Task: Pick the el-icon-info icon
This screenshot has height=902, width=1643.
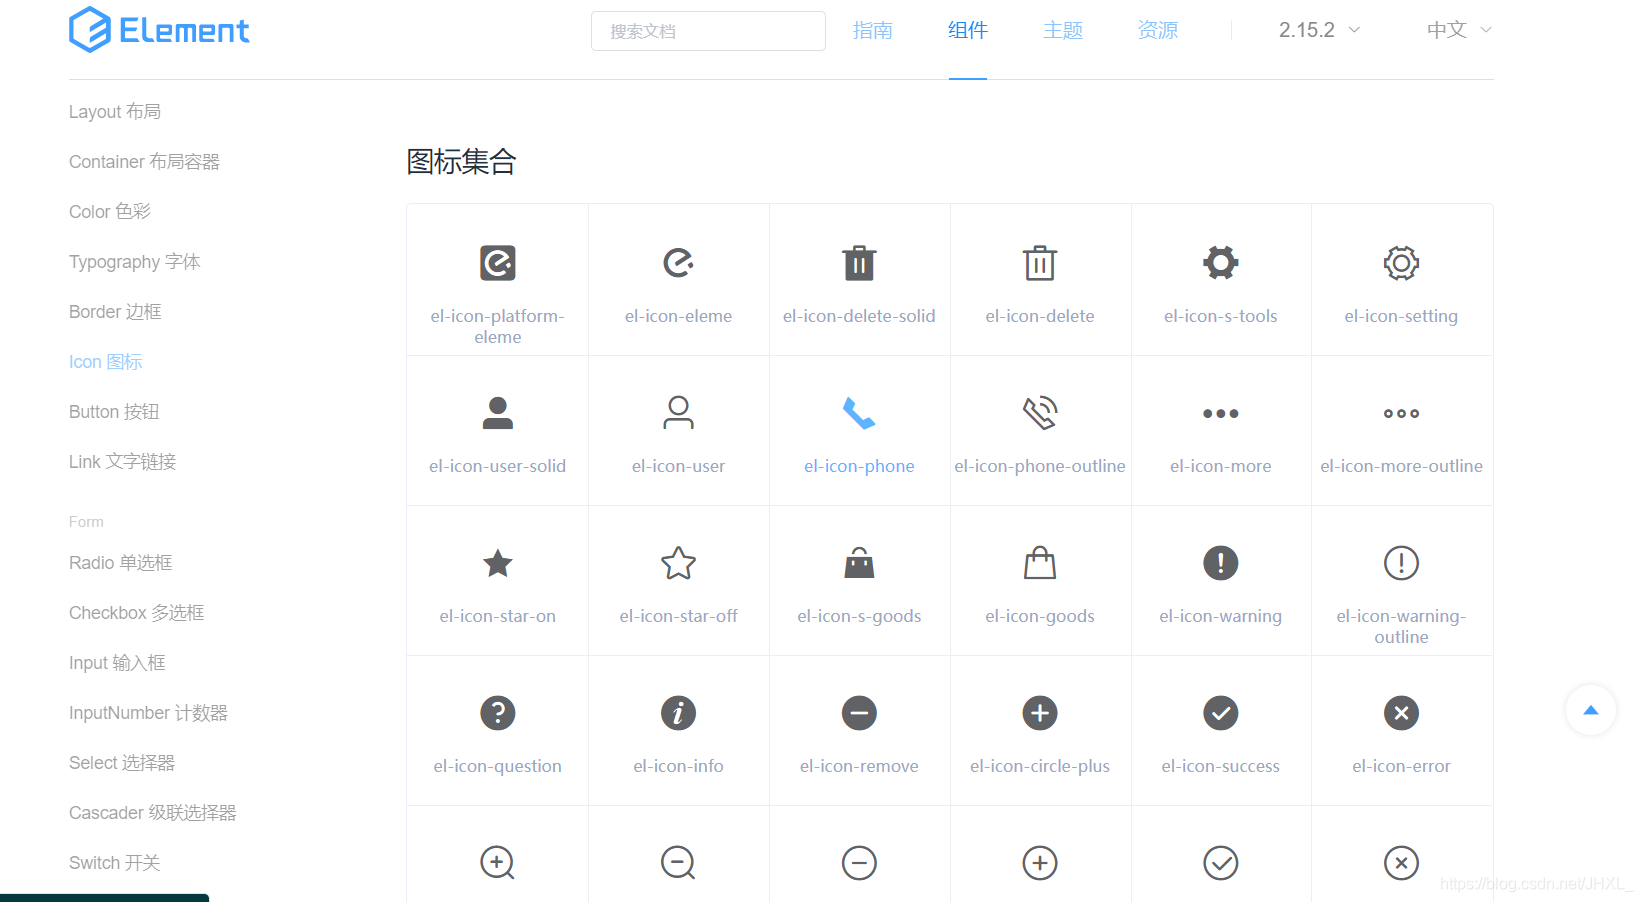Action: [x=678, y=713]
